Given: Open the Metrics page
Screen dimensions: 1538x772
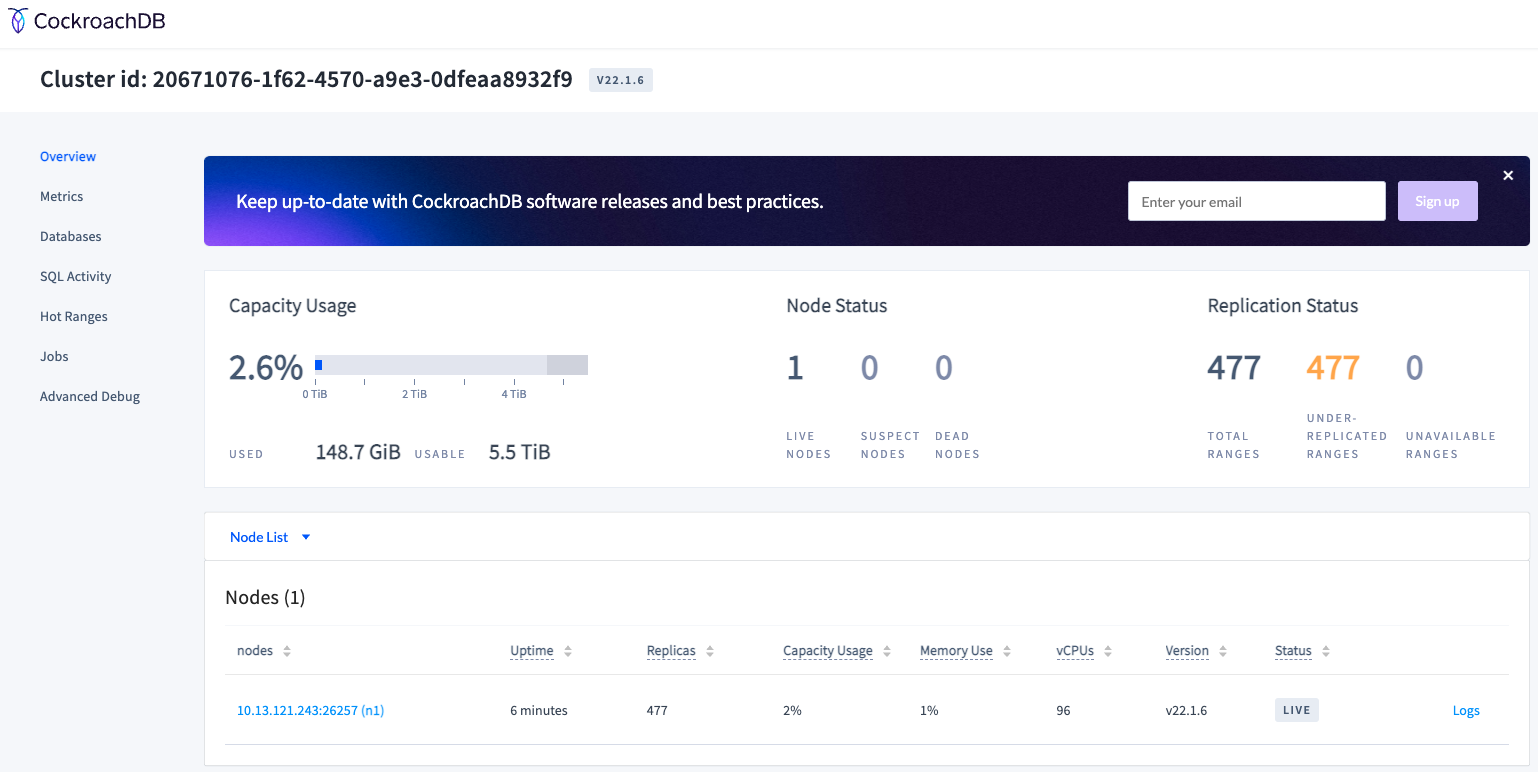Looking at the screenshot, I should coord(61,196).
